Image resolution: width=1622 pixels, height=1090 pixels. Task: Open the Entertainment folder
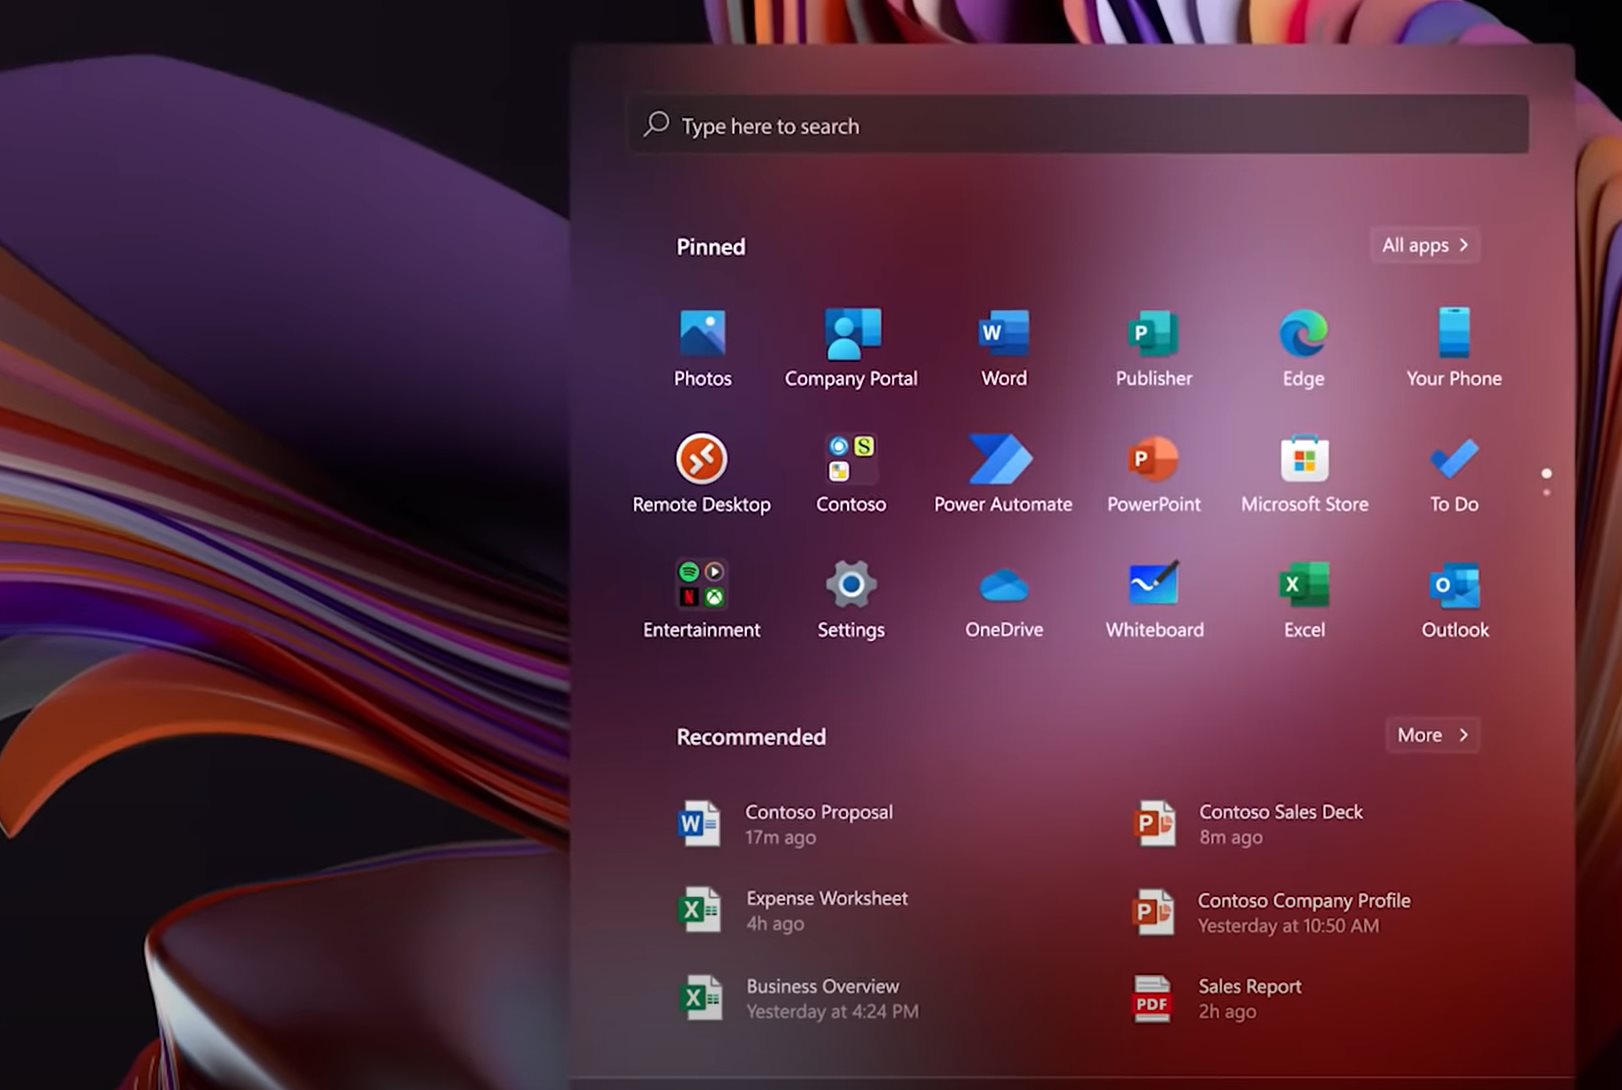pos(701,599)
